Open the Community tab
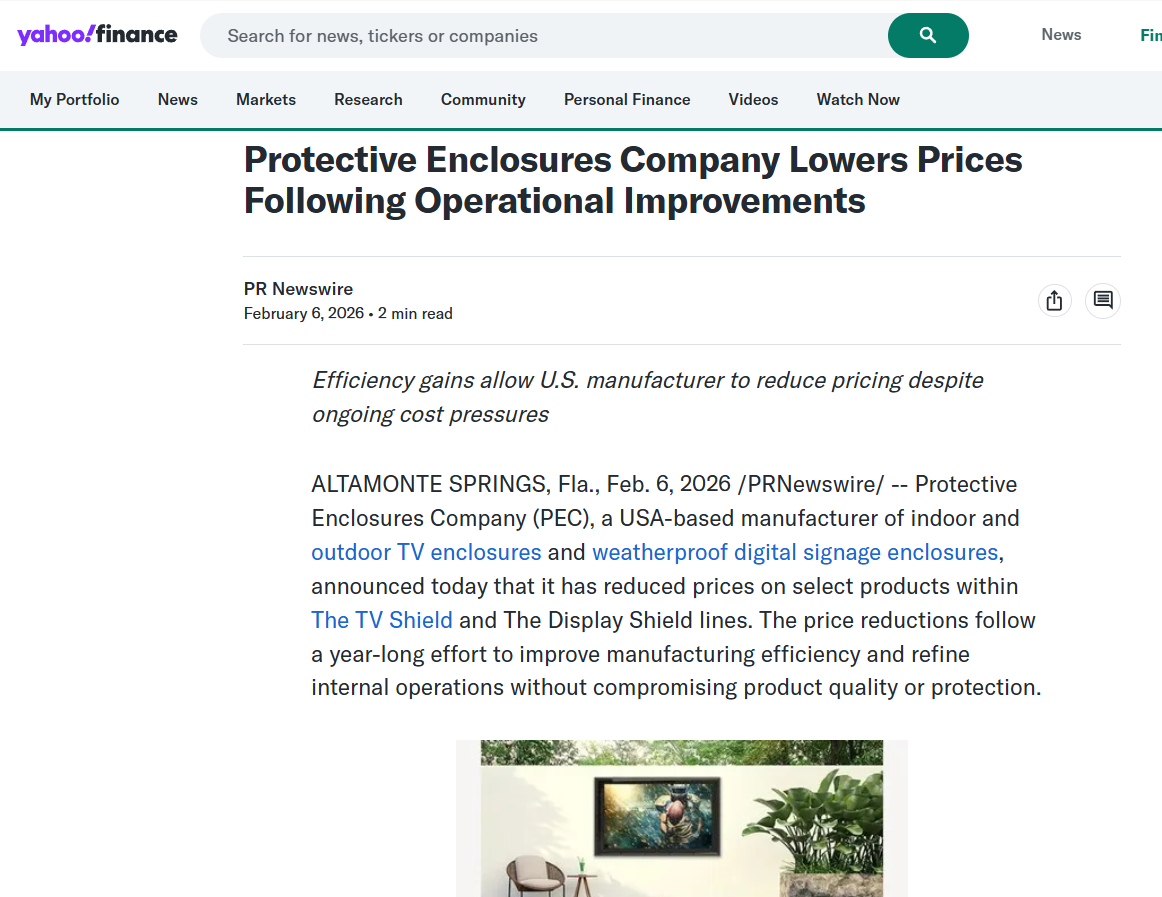Image resolution: width=1162 pixels, height=897 pixels. coord(483,100)
